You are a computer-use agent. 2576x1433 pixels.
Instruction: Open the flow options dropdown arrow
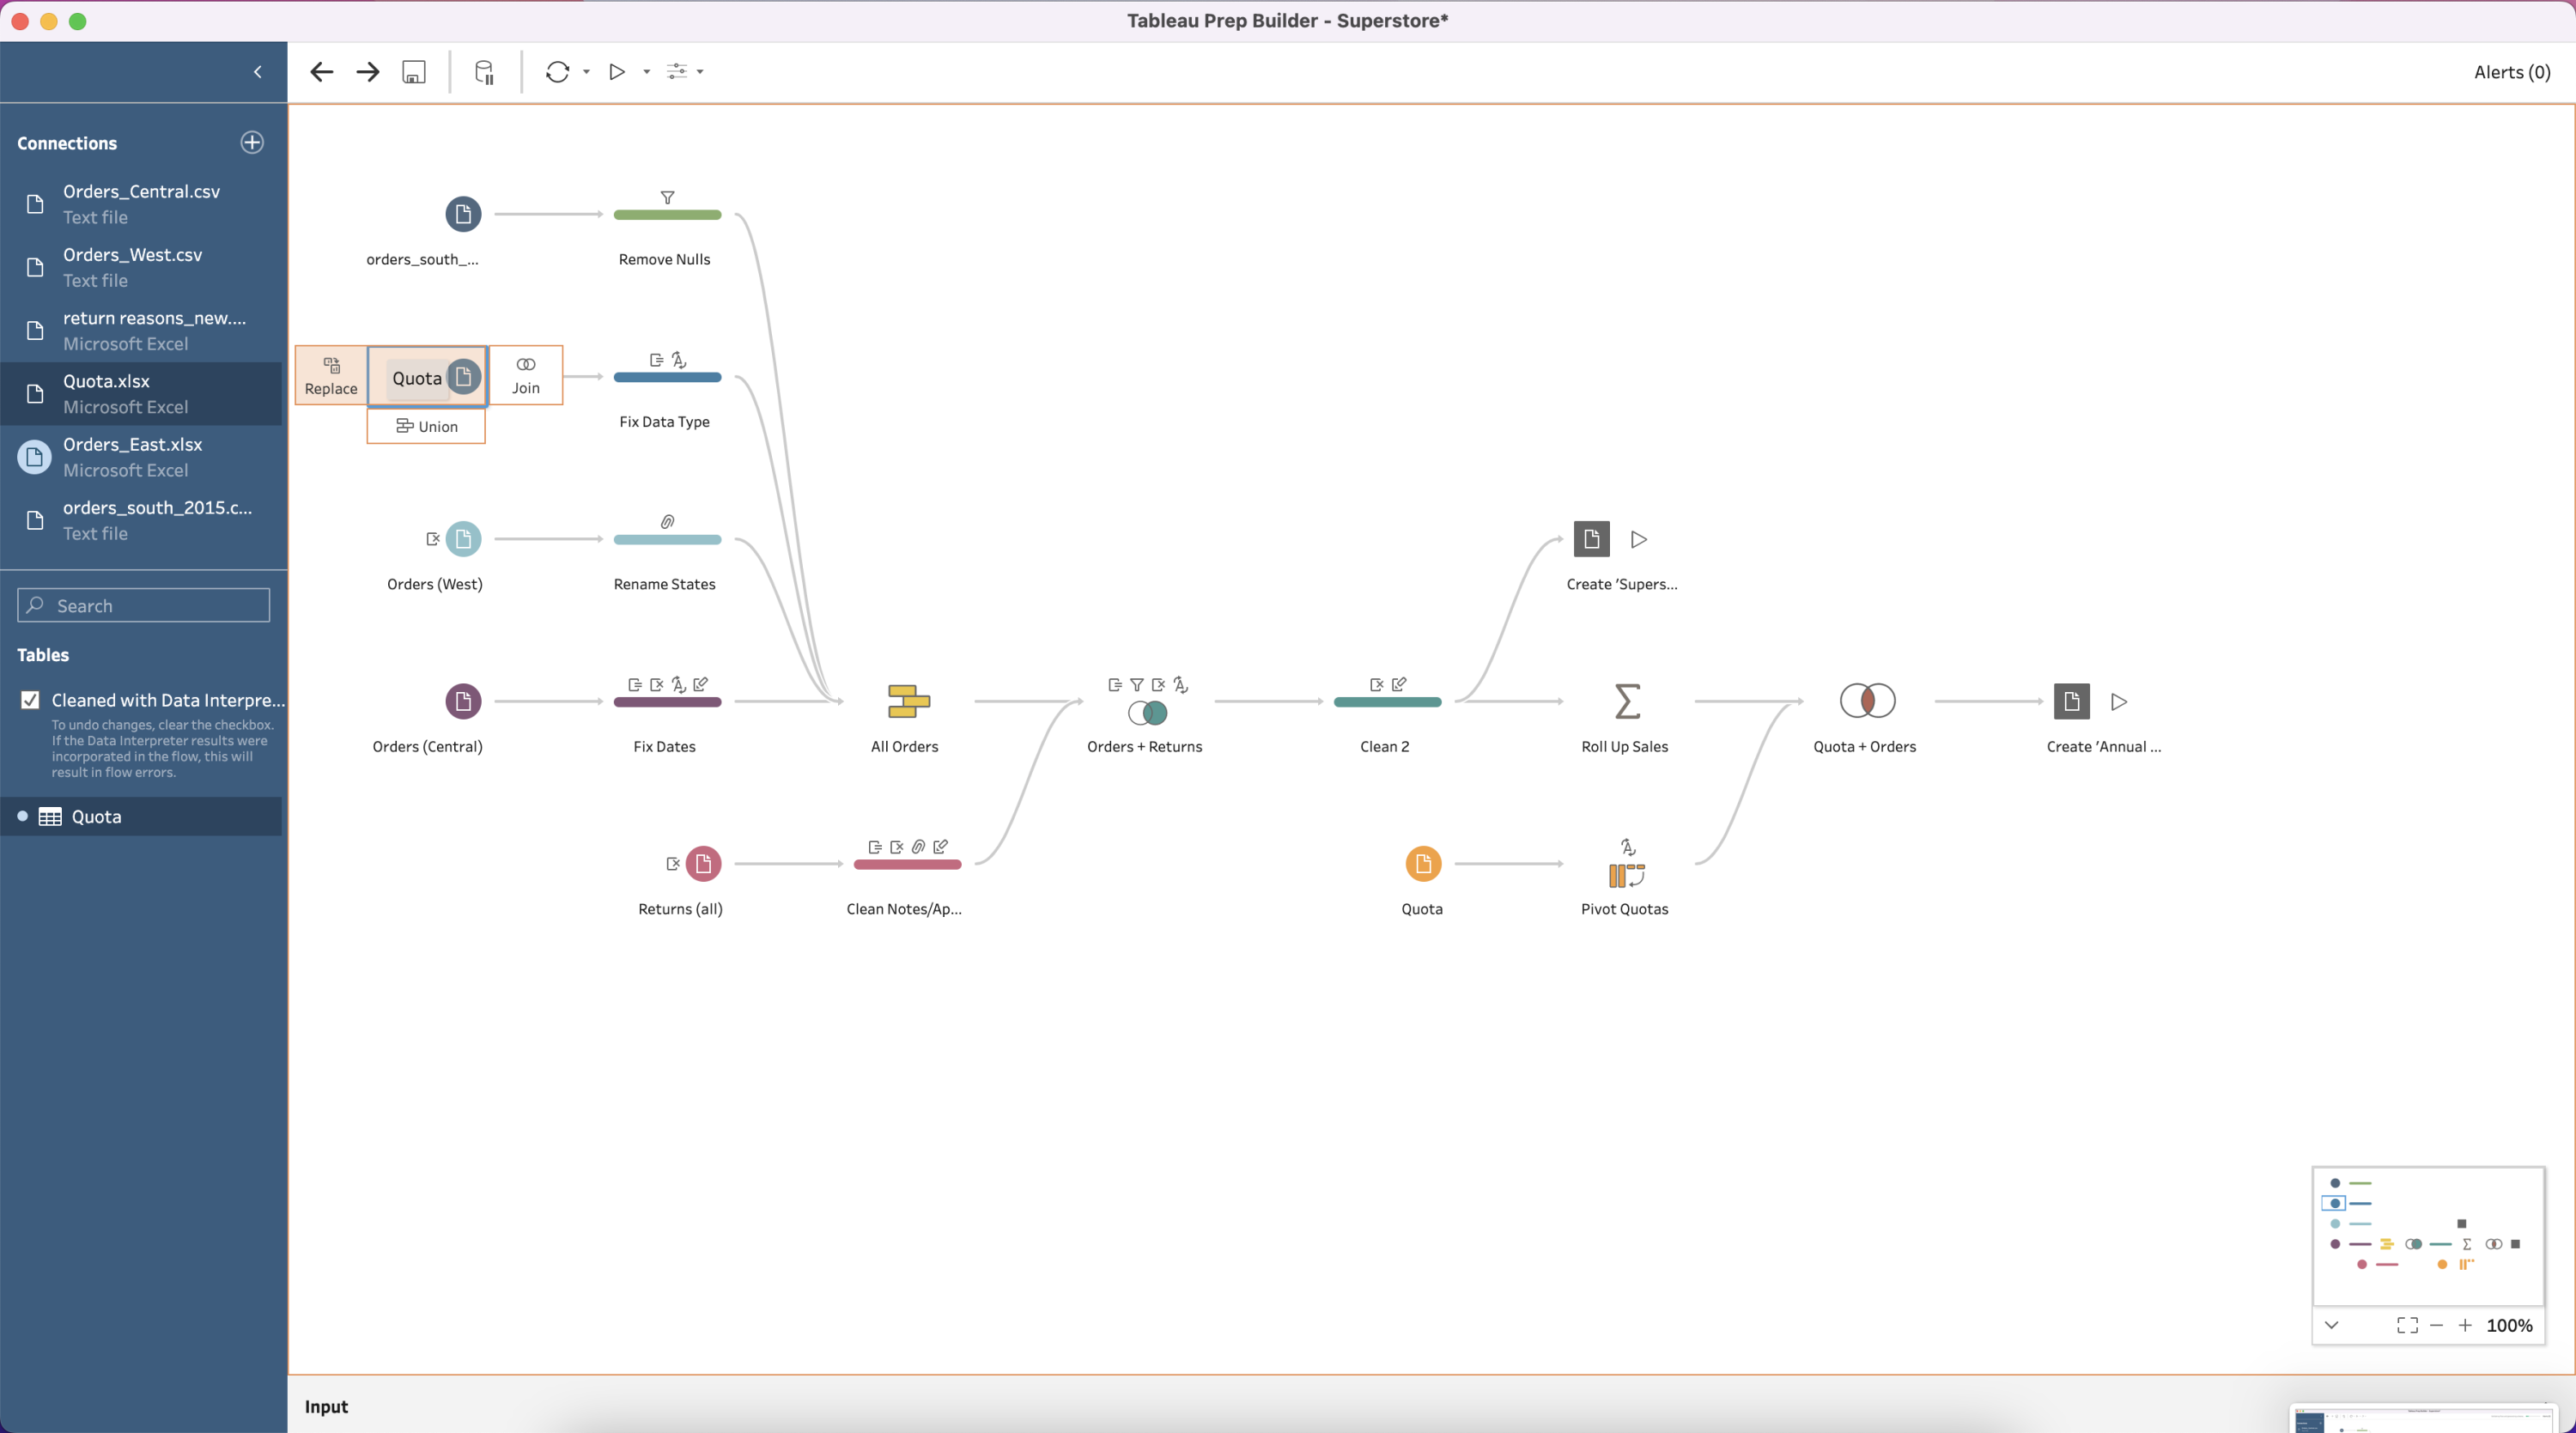[x=700, y=72]
